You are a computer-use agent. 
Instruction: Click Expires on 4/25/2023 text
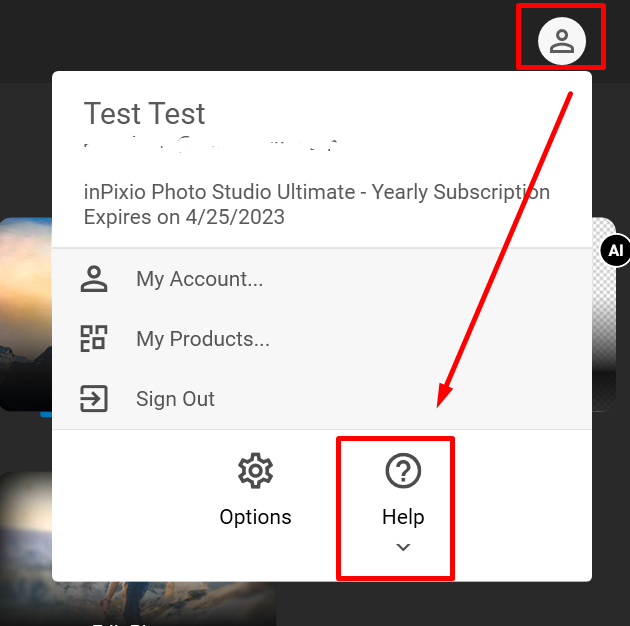(184, 217)
